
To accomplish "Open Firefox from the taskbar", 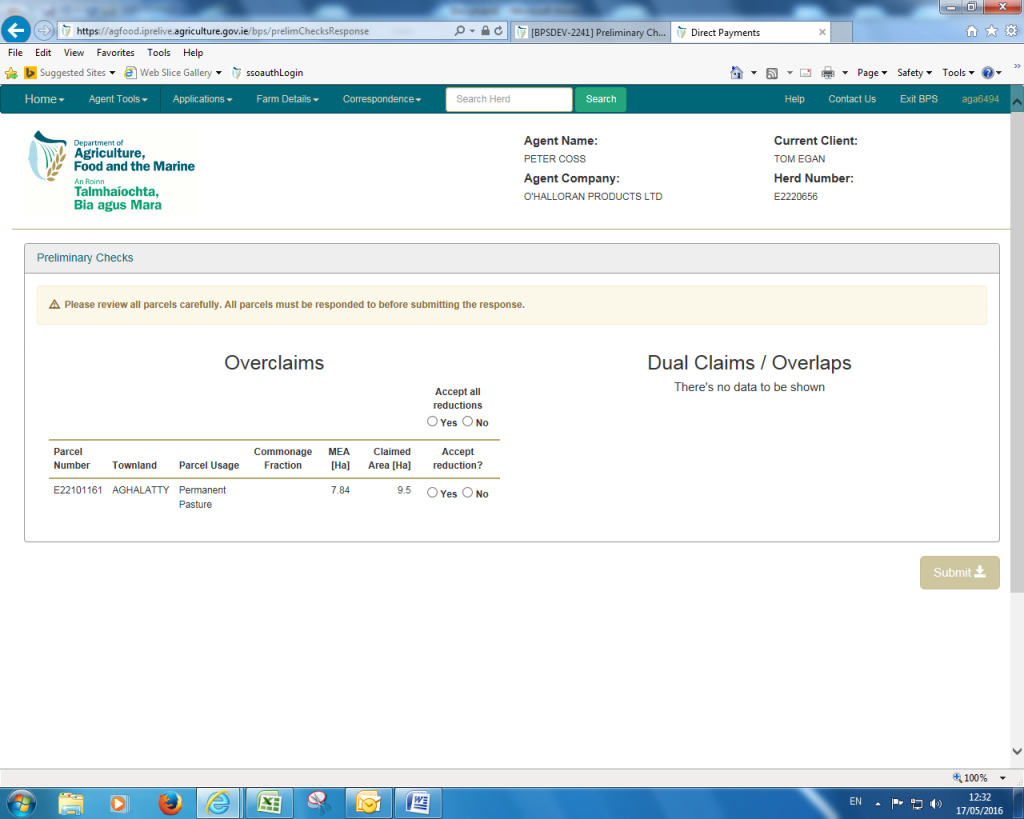I will coord(171,802).
